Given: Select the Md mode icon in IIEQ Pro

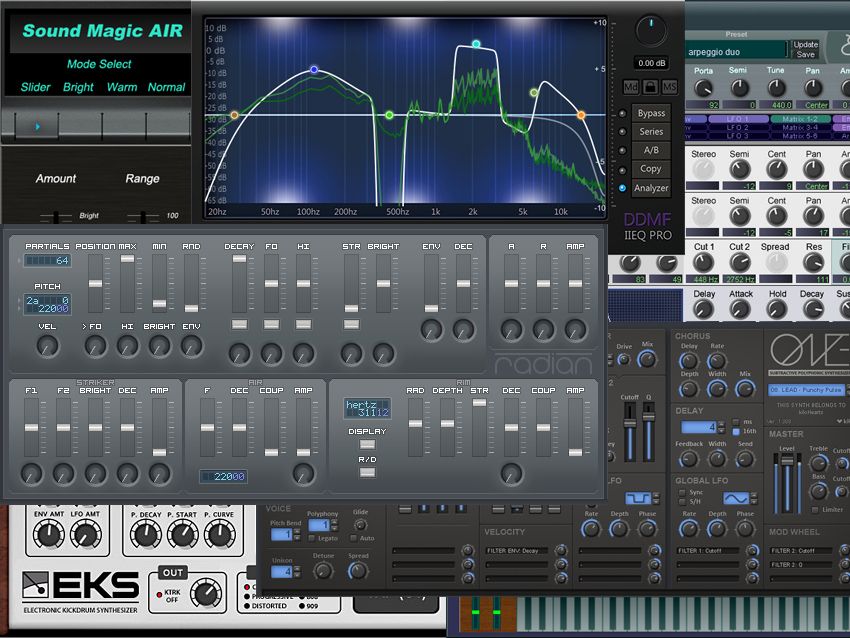Looking at the screenshot, I should [632, 87].
